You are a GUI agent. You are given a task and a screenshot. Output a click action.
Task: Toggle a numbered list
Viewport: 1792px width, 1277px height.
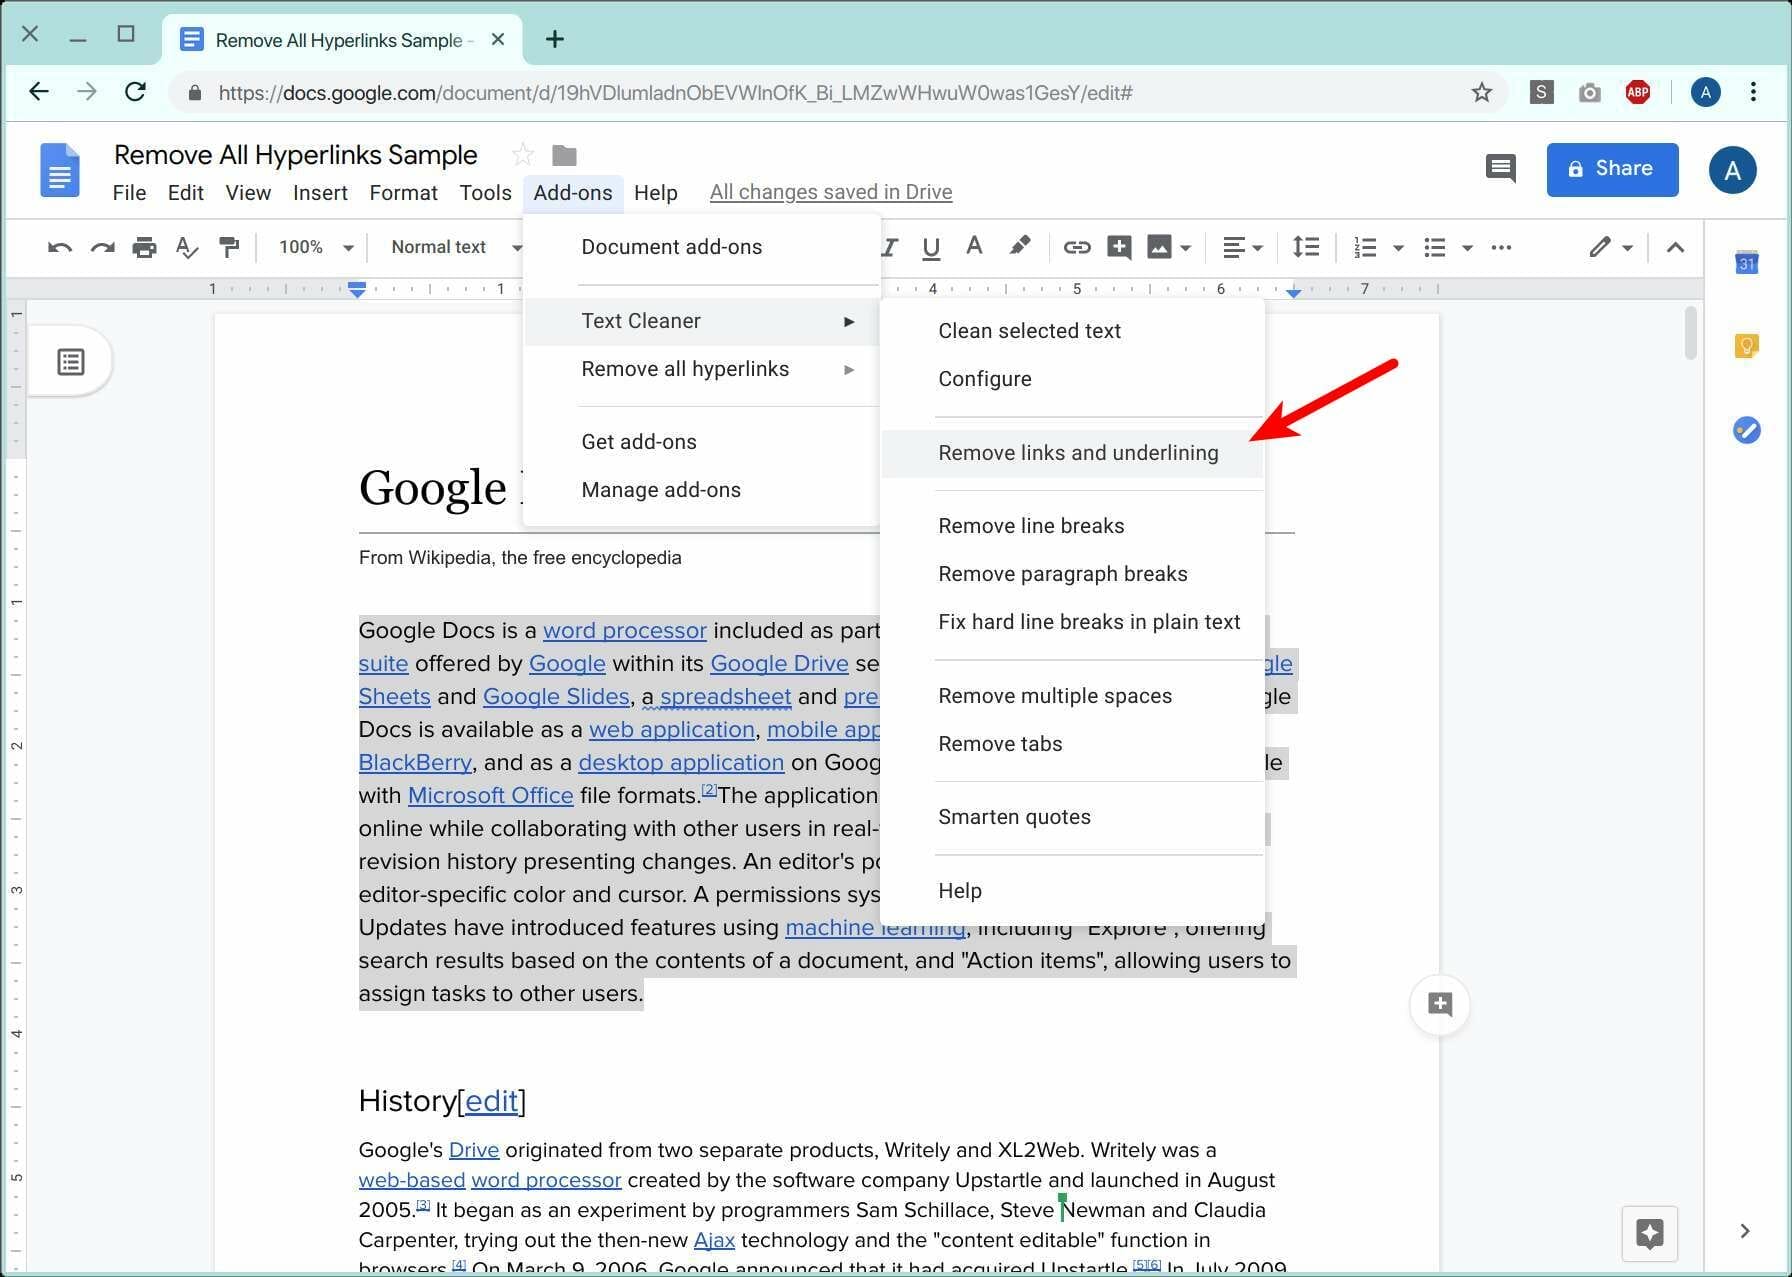[1364, 247]
